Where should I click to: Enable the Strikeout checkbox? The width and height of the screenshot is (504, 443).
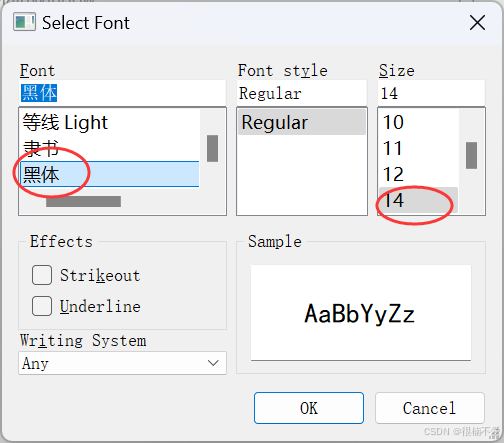coord(42,275)
